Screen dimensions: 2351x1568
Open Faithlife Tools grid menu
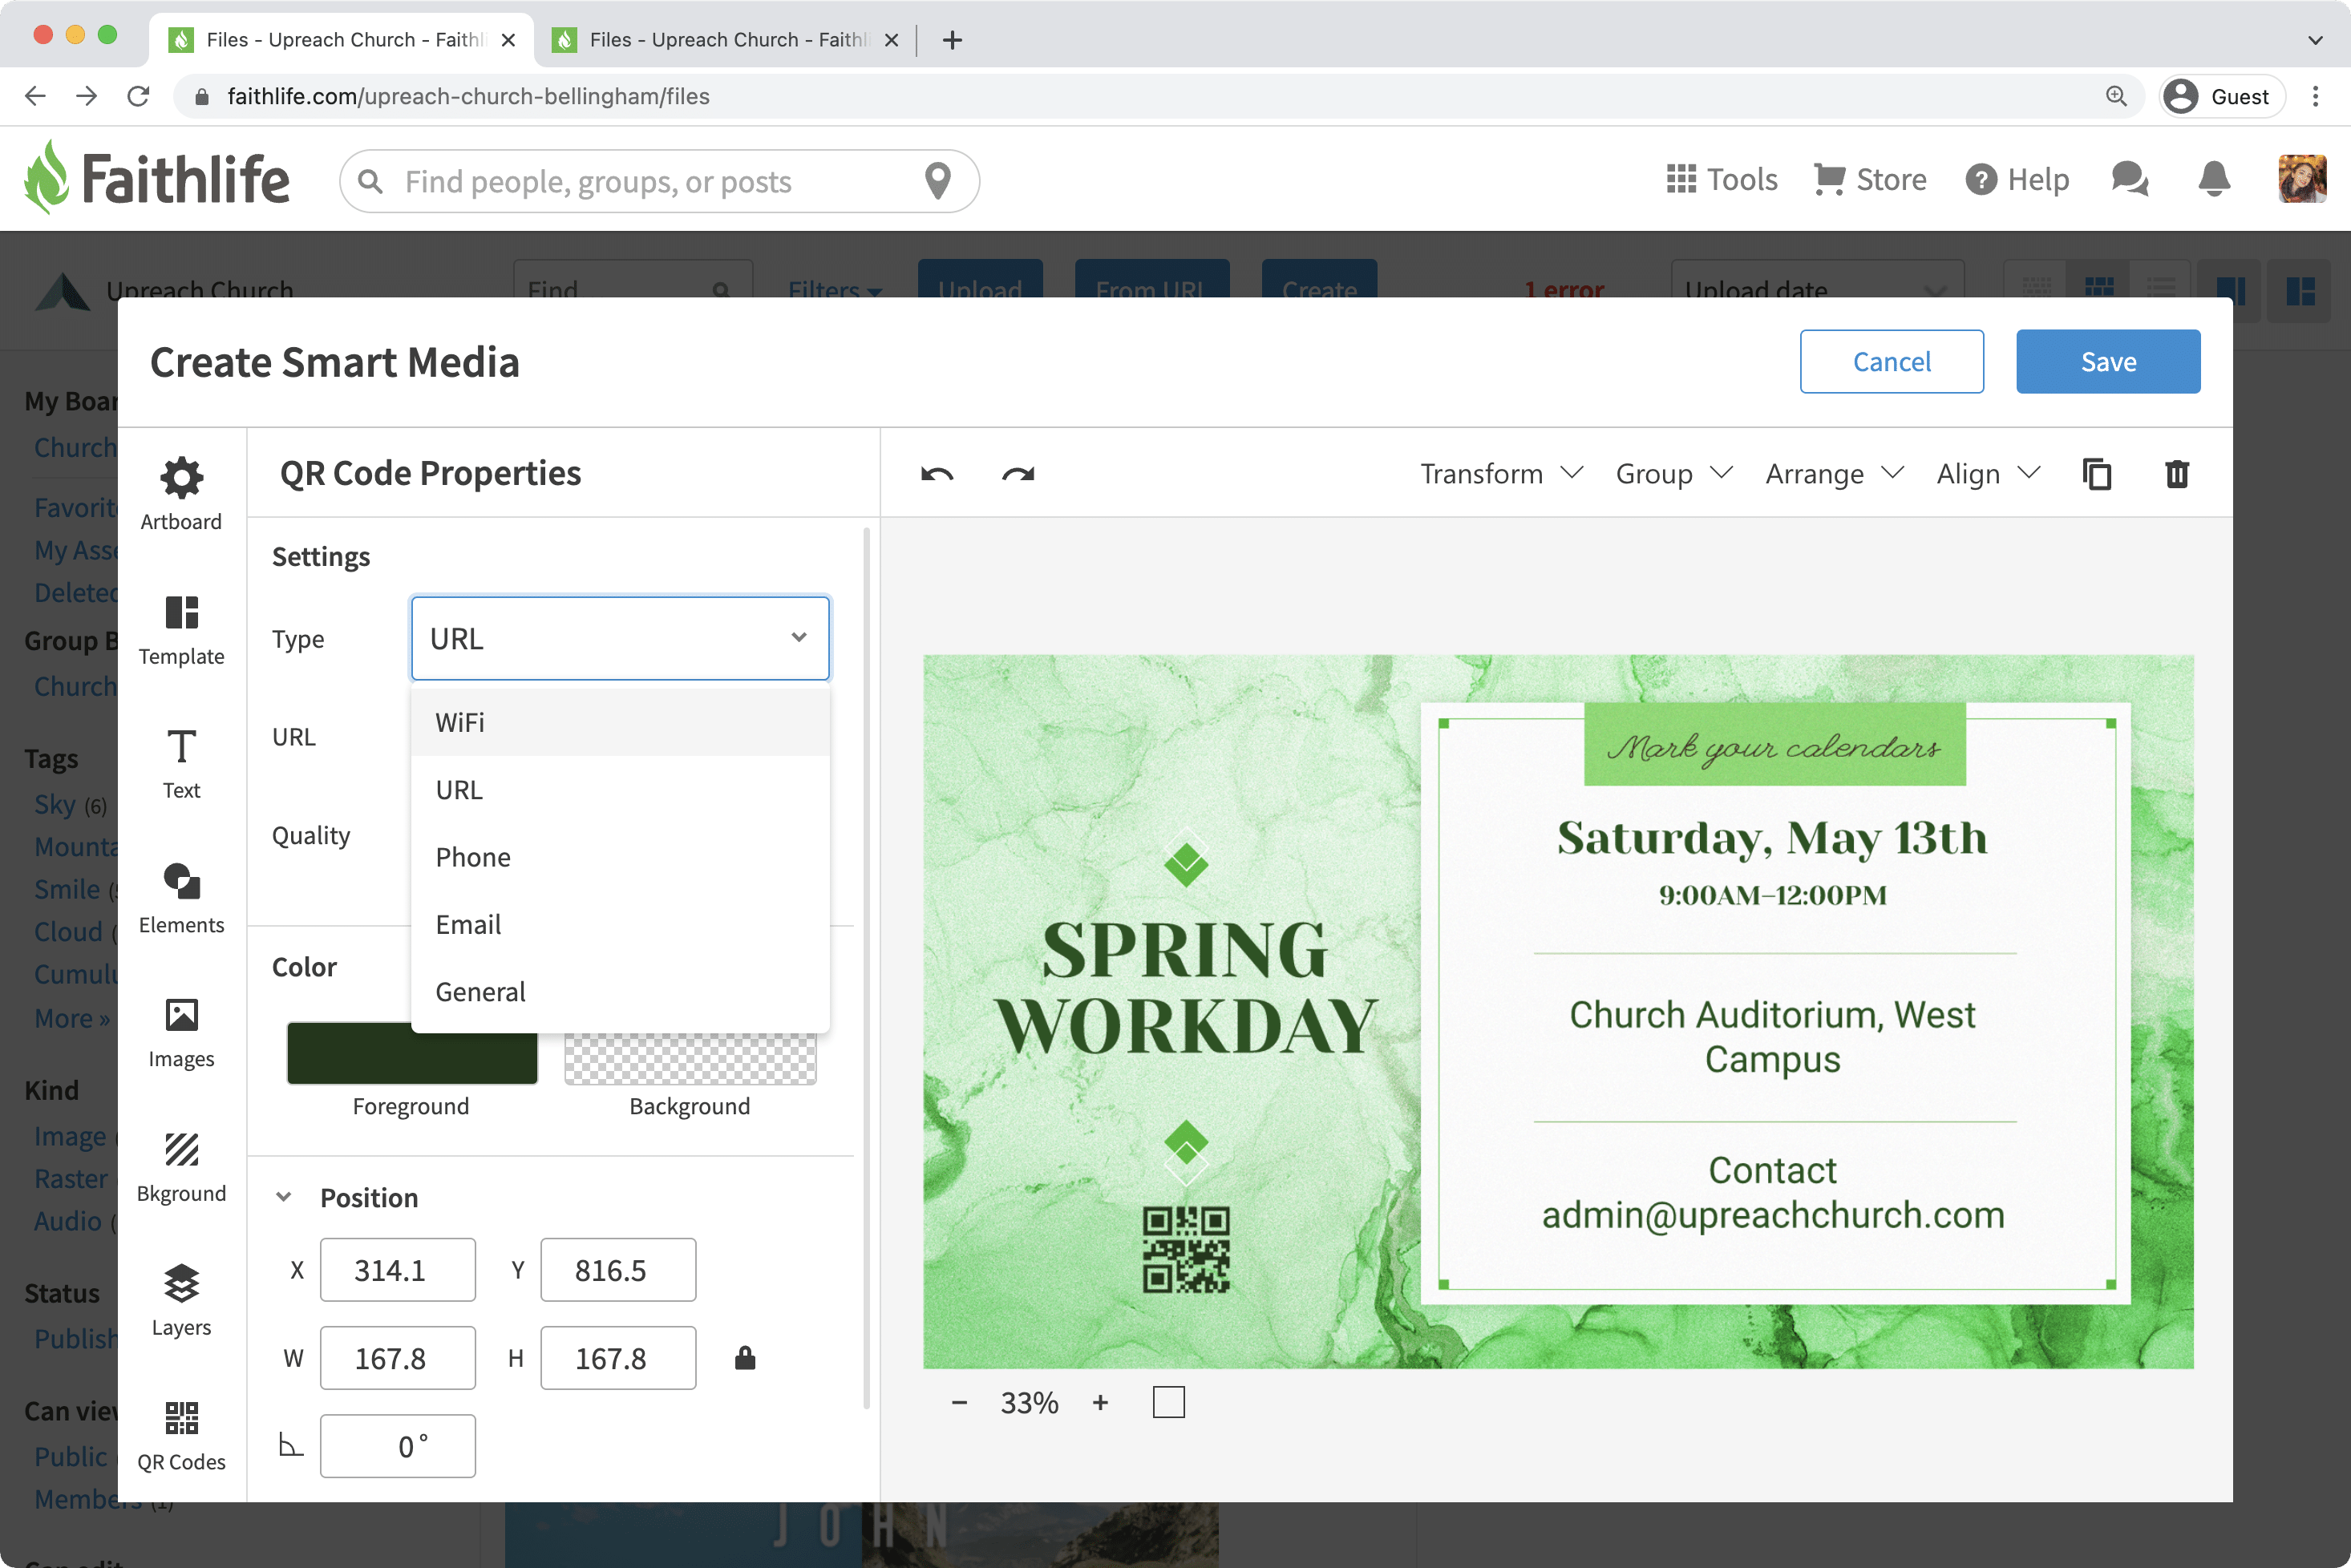tap(1721, 180)
